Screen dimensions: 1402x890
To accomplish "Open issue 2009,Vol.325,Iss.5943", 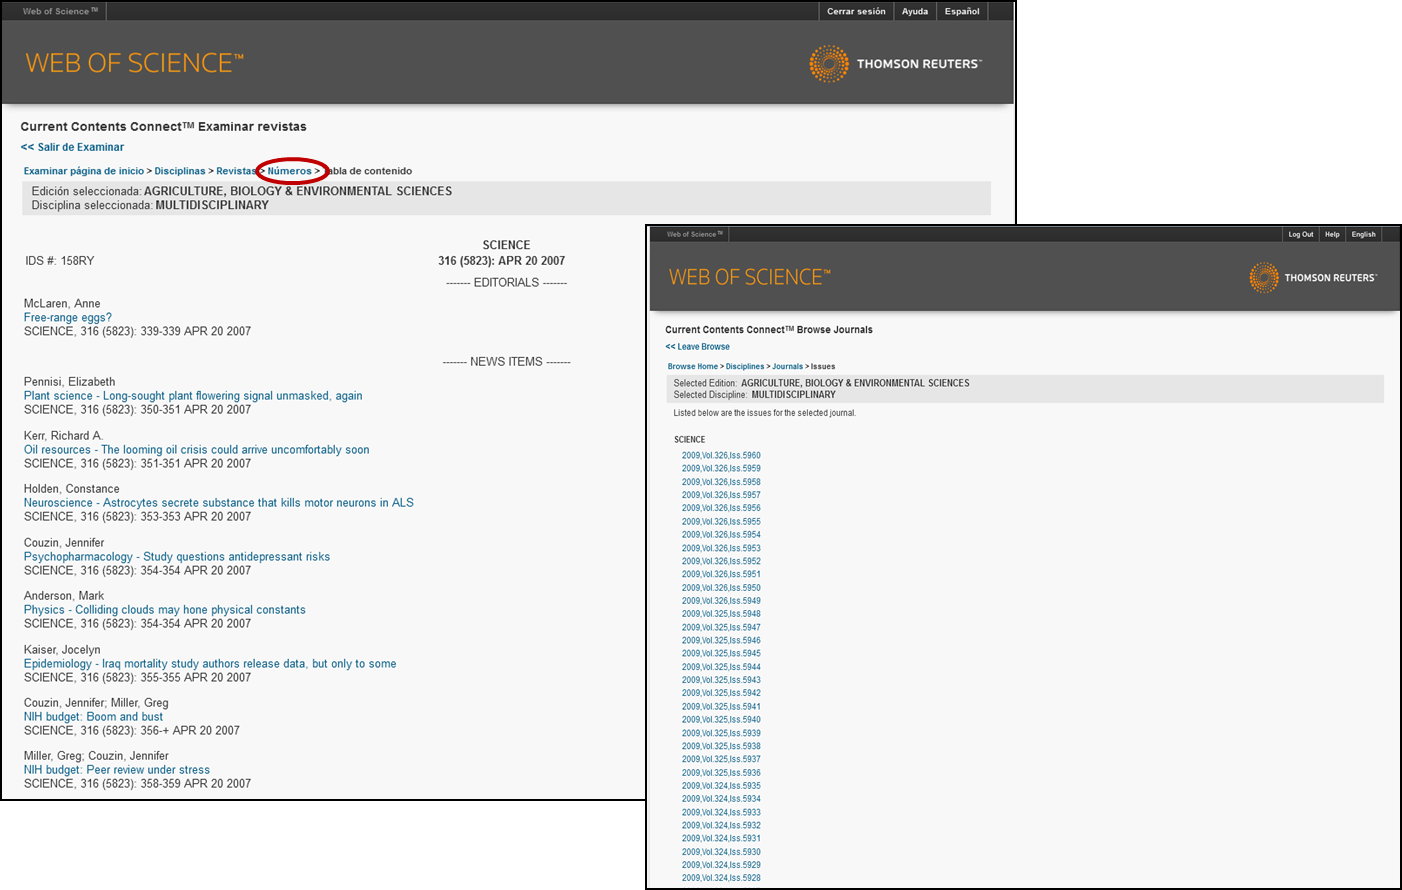I will coord(721,680).
